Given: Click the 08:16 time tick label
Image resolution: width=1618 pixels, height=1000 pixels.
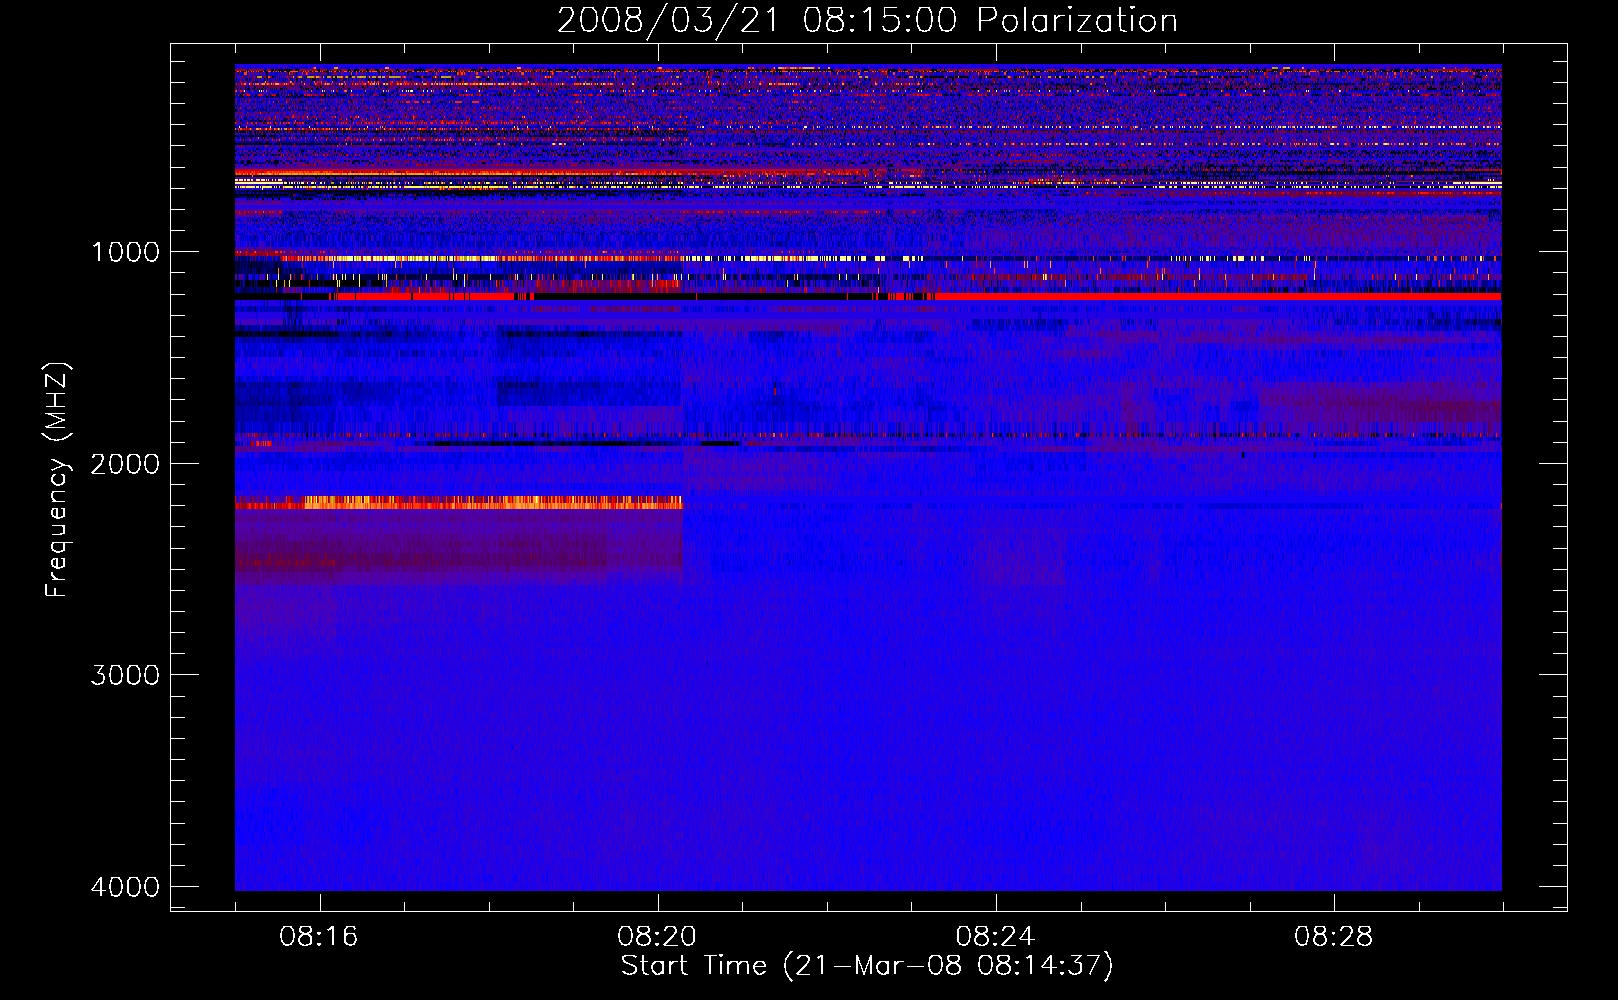Looking at the screenshot, I should point(319,937).
